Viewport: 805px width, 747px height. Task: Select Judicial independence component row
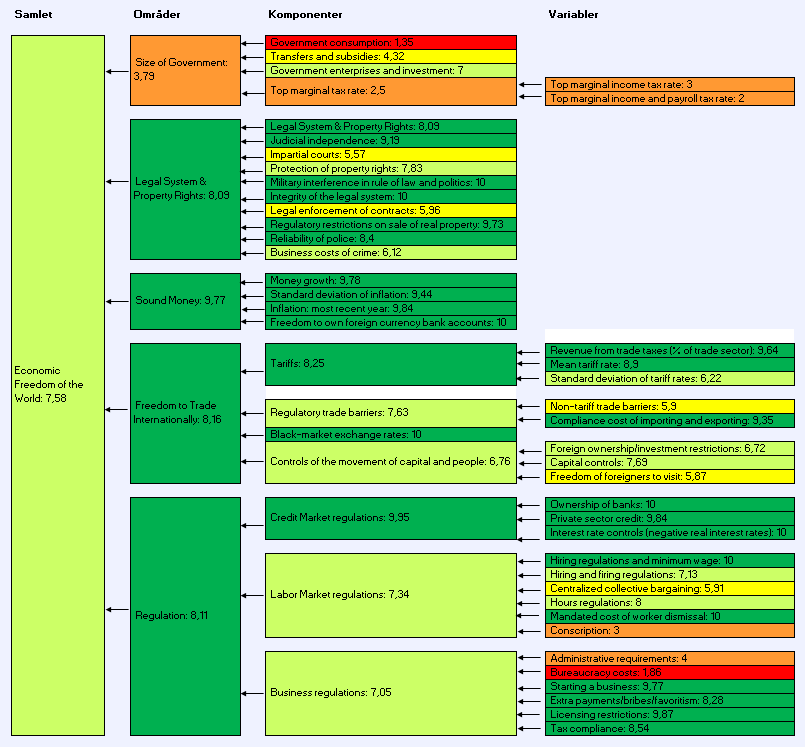390,141
